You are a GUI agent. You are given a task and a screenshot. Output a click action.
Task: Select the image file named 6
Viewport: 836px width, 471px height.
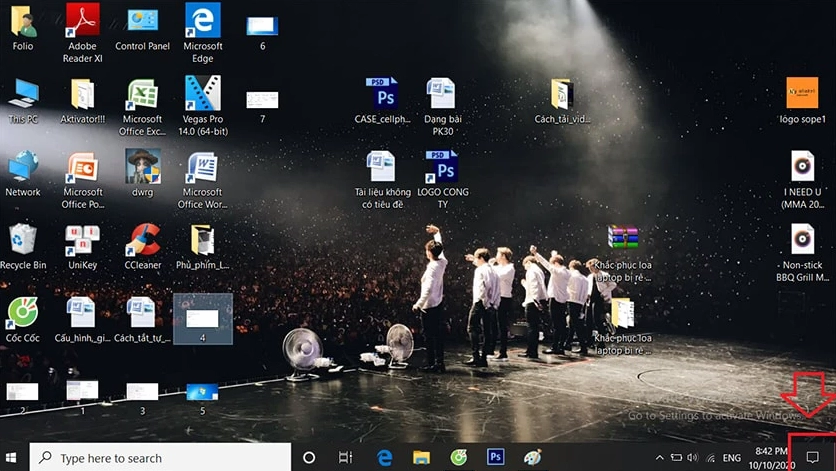point(262,32)
